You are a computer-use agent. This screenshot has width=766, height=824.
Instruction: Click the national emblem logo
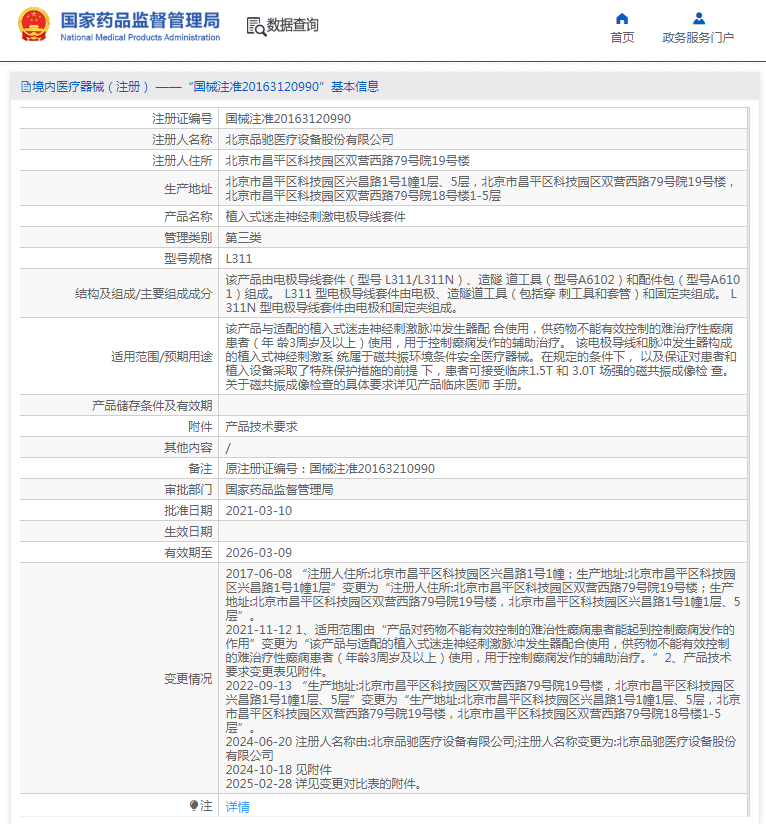34,25
